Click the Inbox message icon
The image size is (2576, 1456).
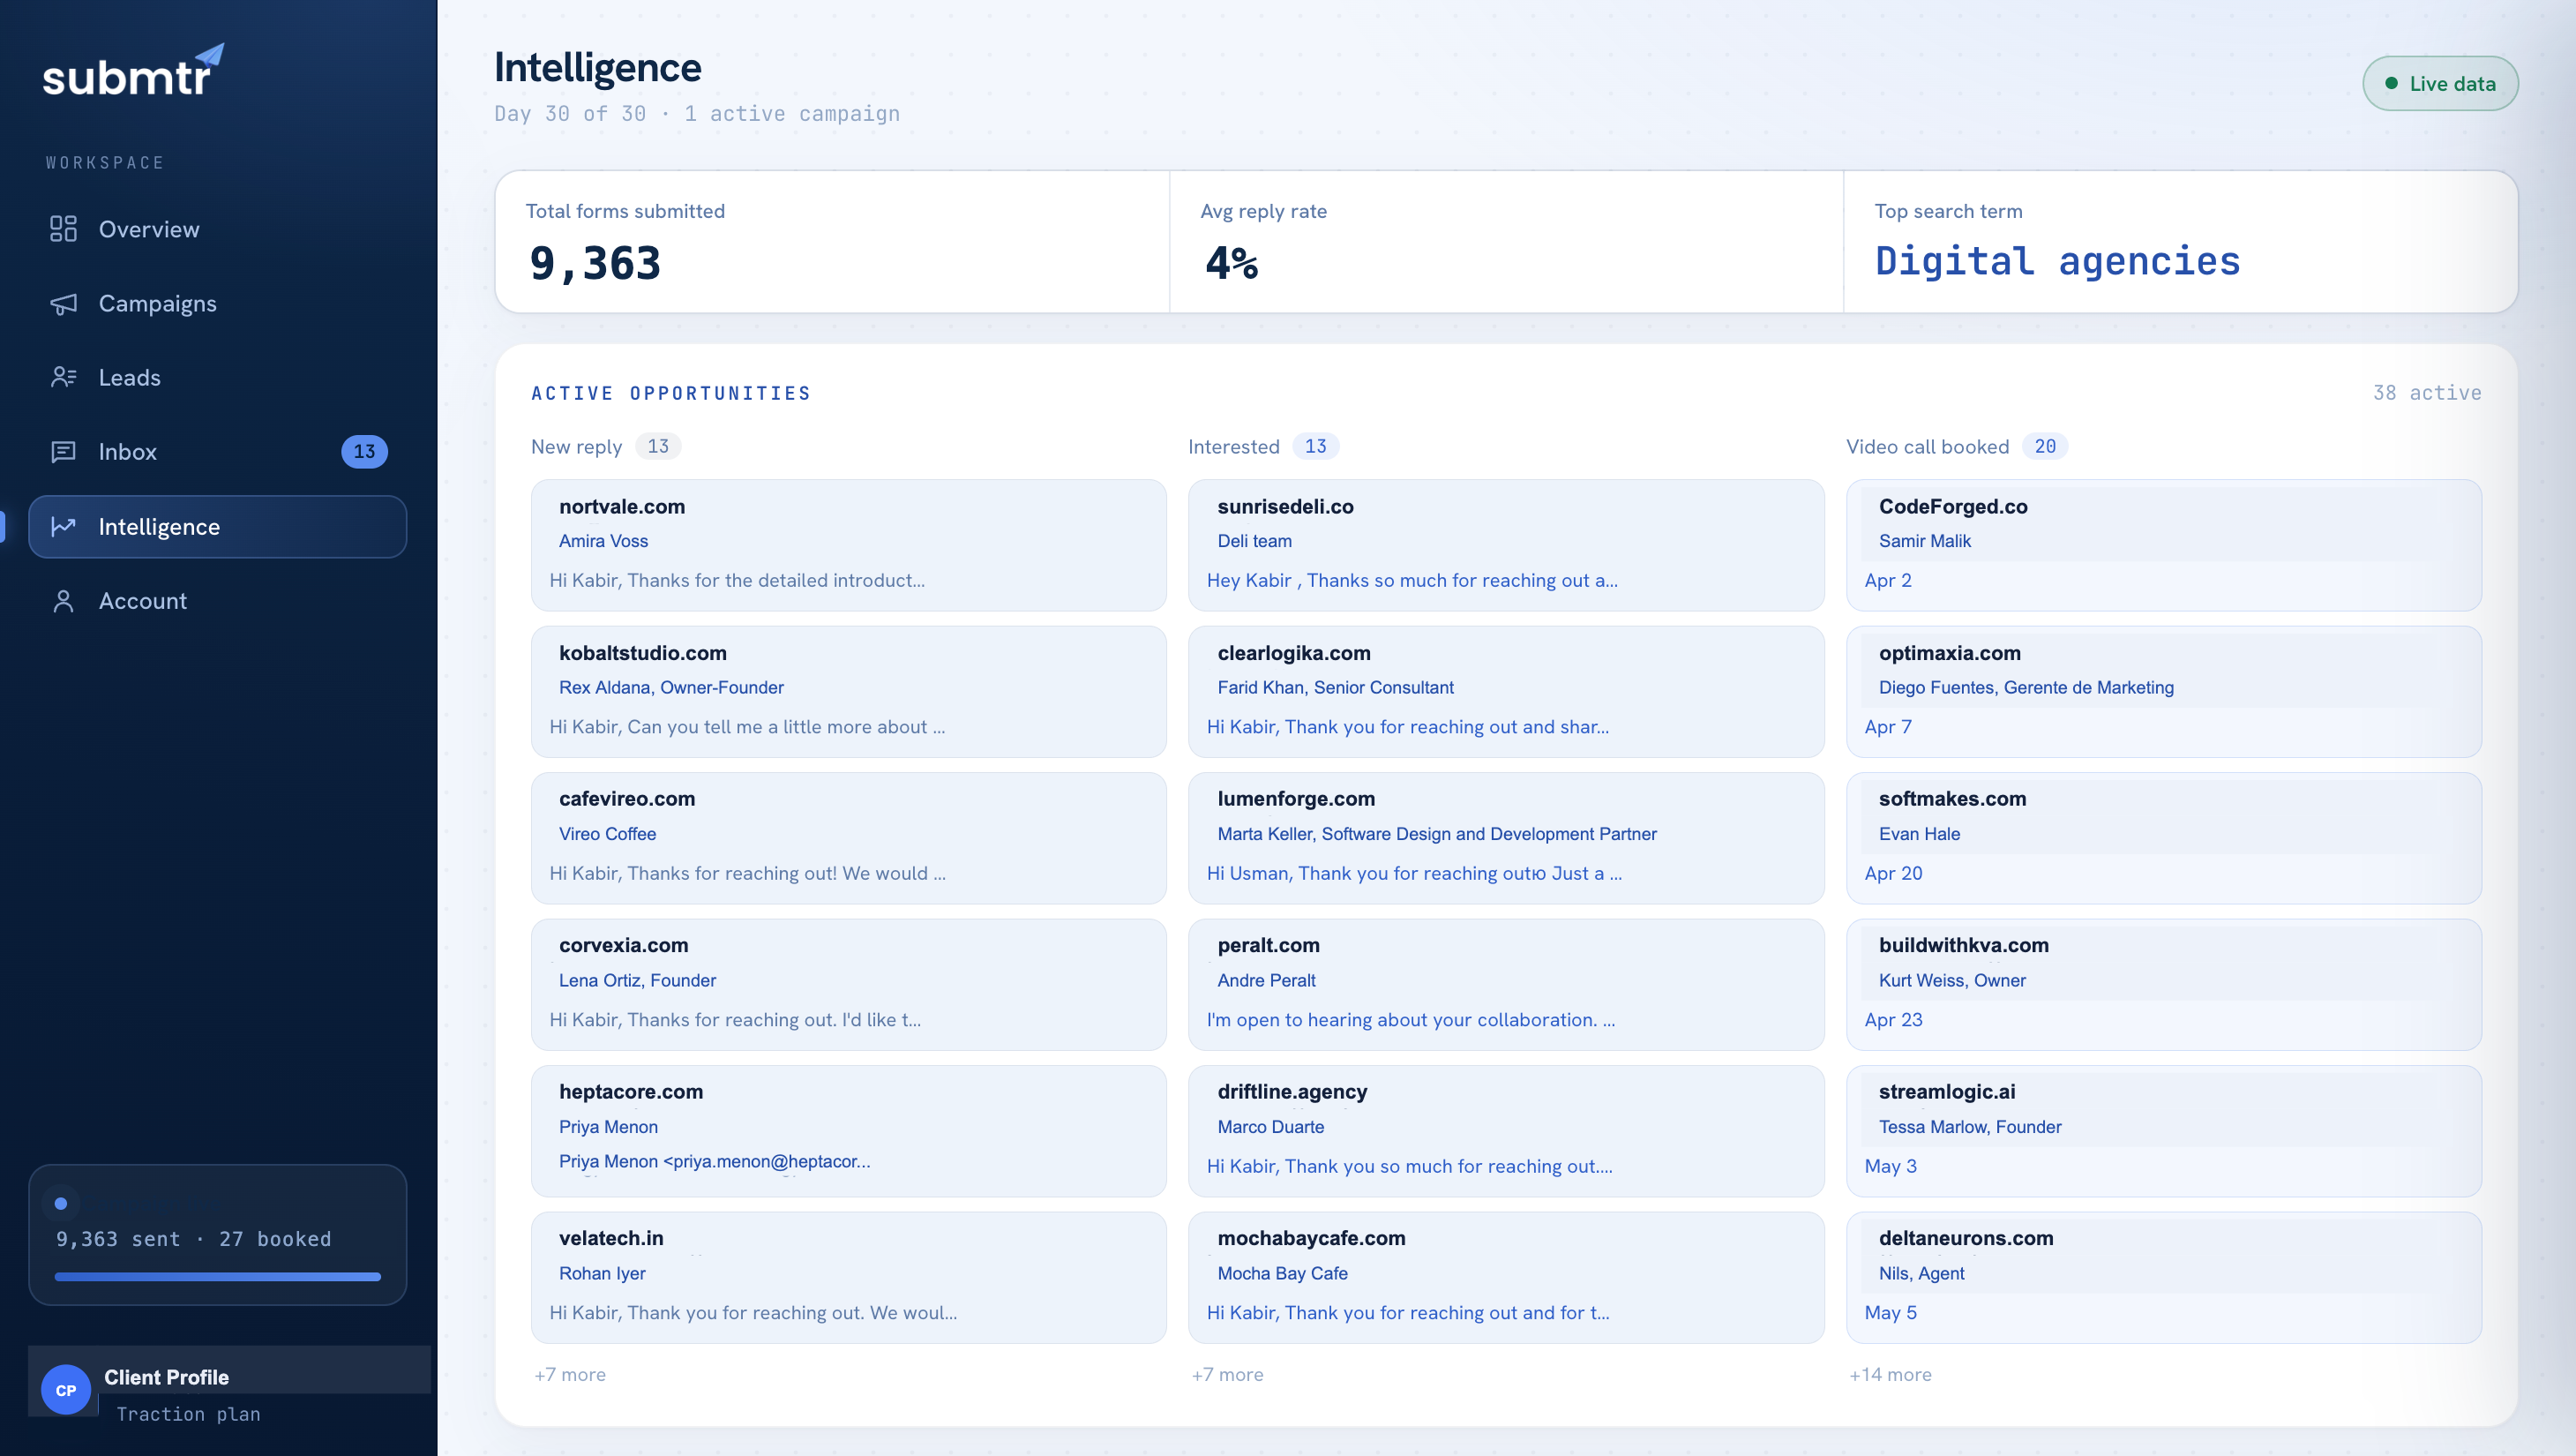pos(63,451)
